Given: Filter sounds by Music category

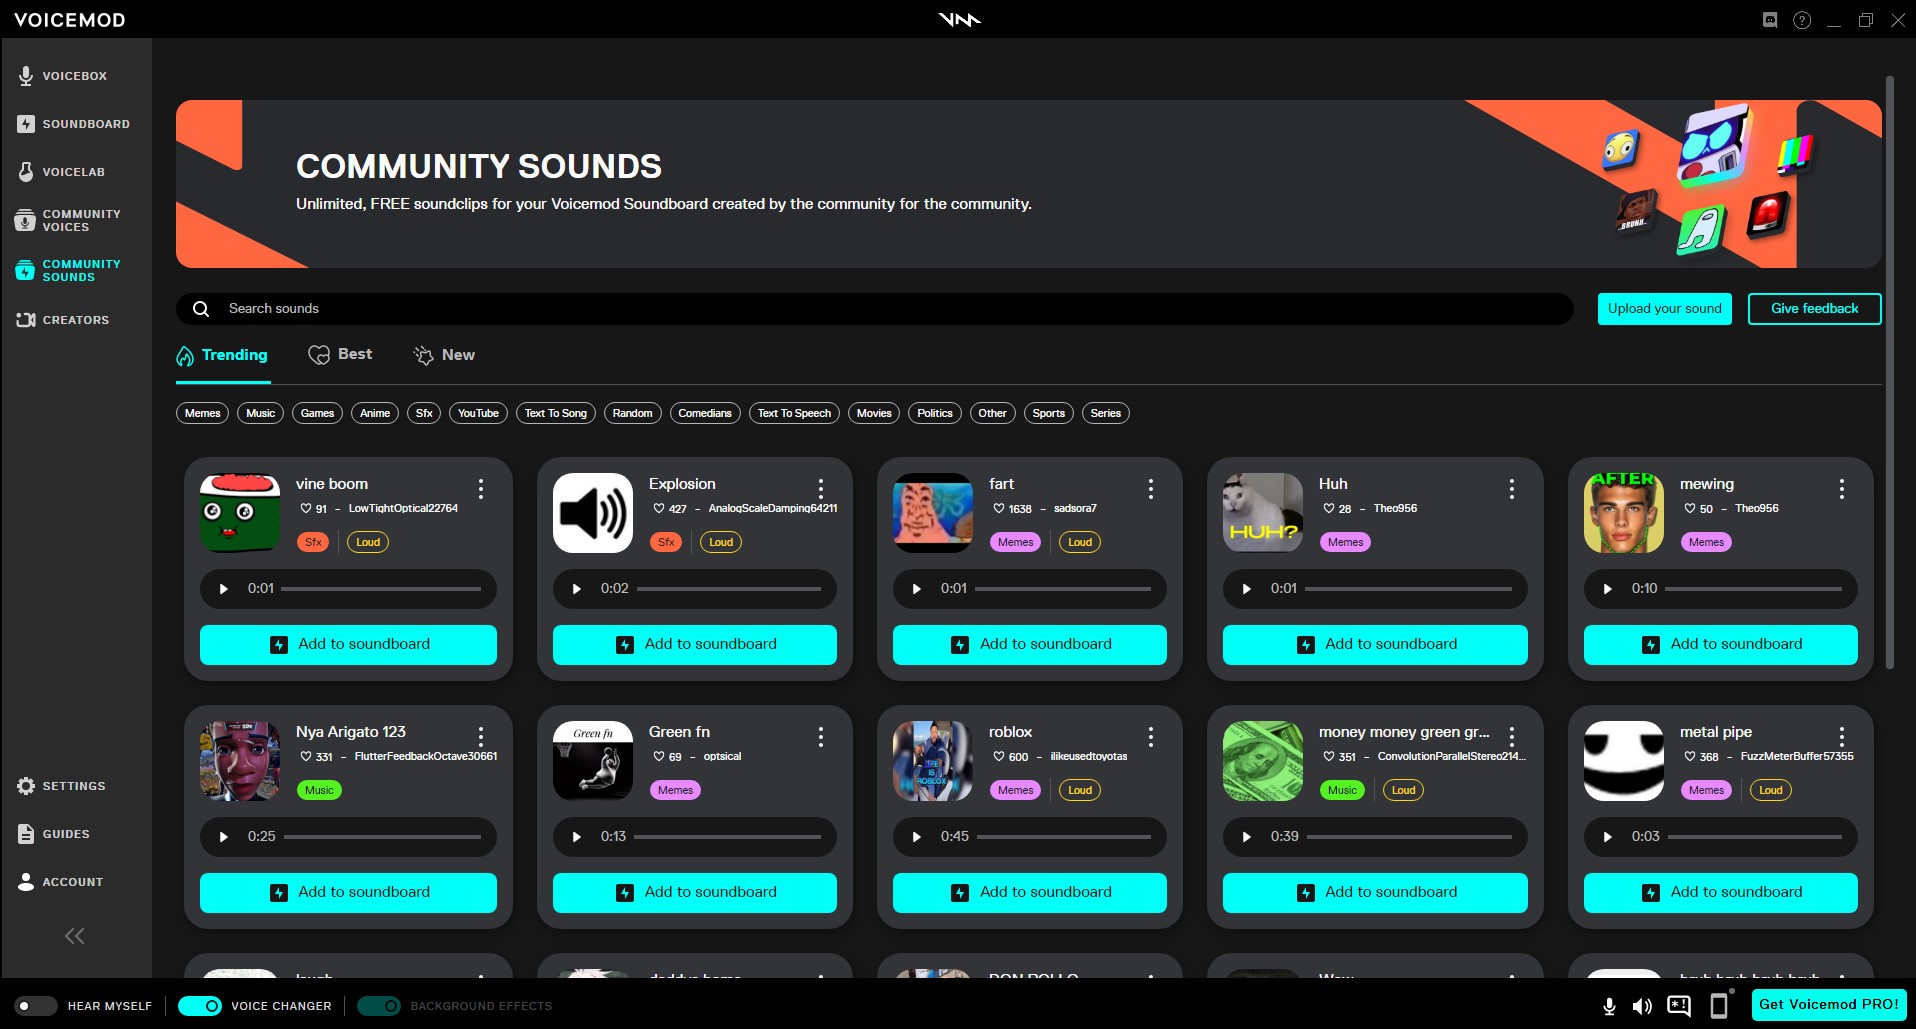Looking at the screenshot, I should tap(261, 413).
